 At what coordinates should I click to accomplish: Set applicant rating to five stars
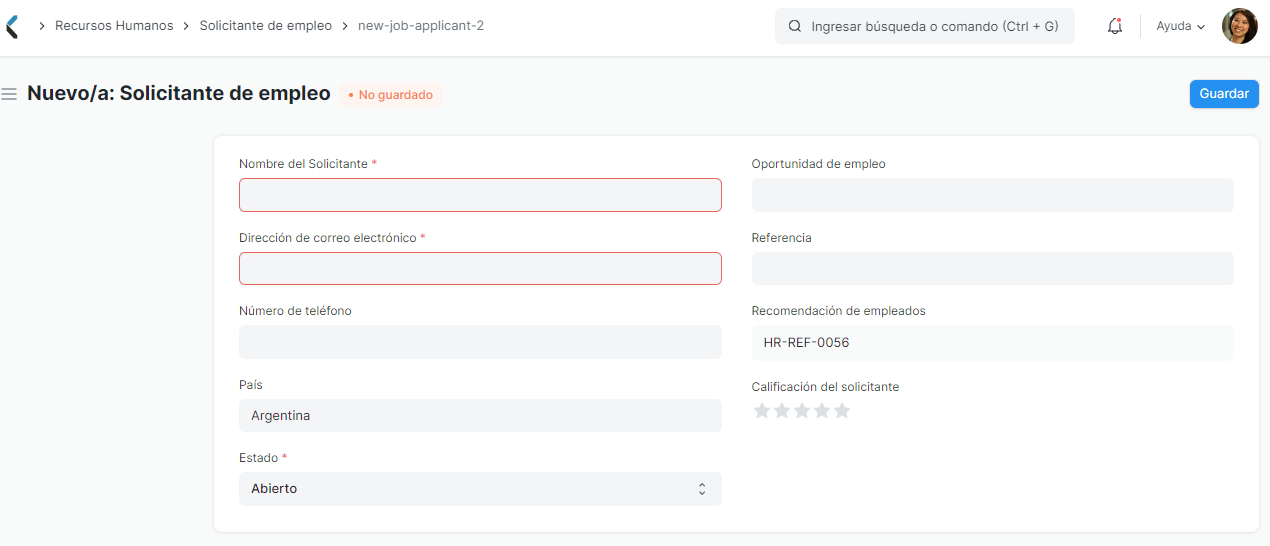coord(842,411)
